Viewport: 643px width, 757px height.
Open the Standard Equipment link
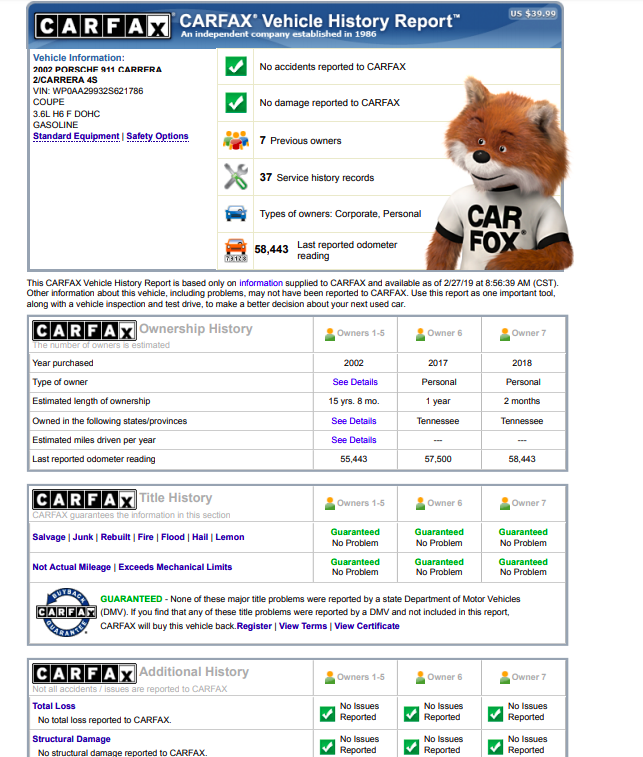(76, 136)
